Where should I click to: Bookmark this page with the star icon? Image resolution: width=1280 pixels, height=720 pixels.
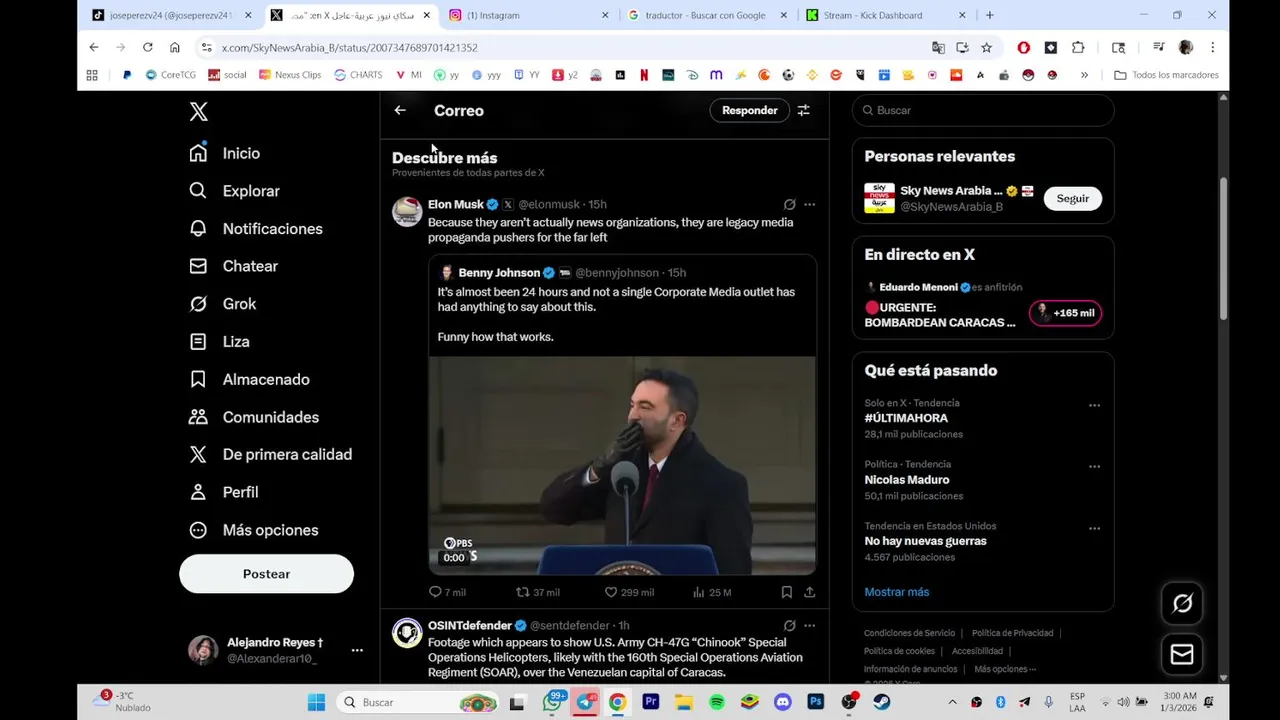coord(986,47)
